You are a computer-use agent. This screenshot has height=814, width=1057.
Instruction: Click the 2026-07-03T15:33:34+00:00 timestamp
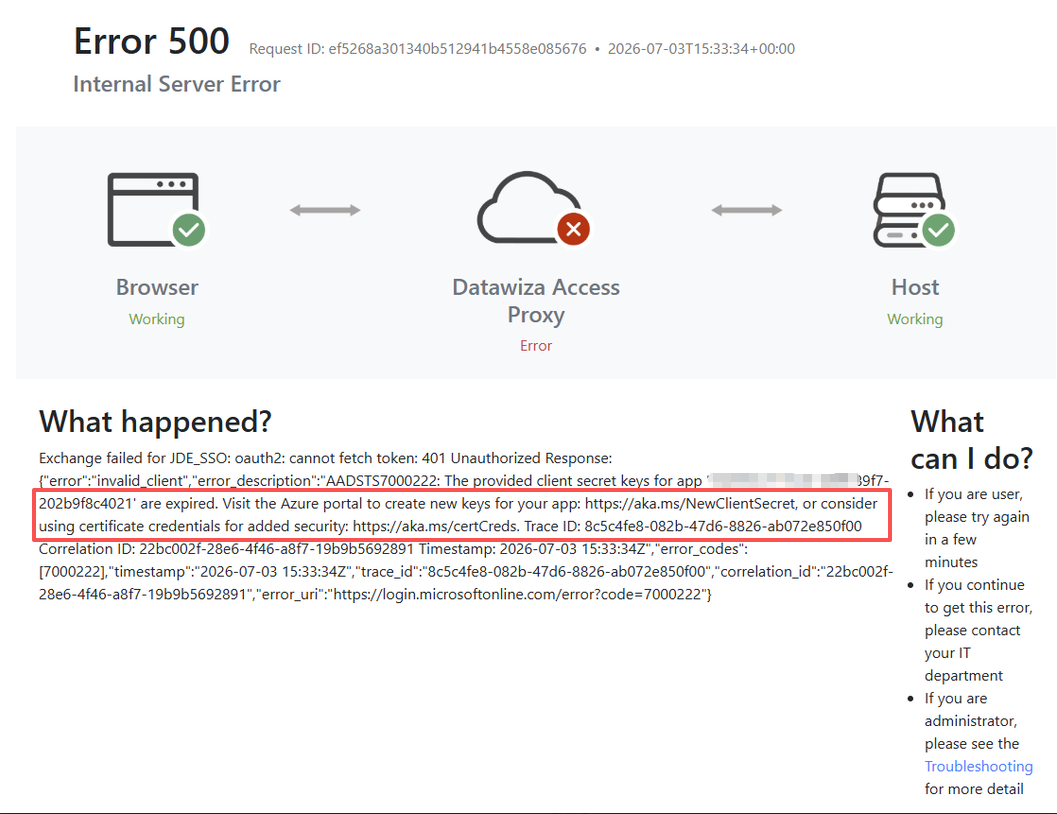point(701,49)
